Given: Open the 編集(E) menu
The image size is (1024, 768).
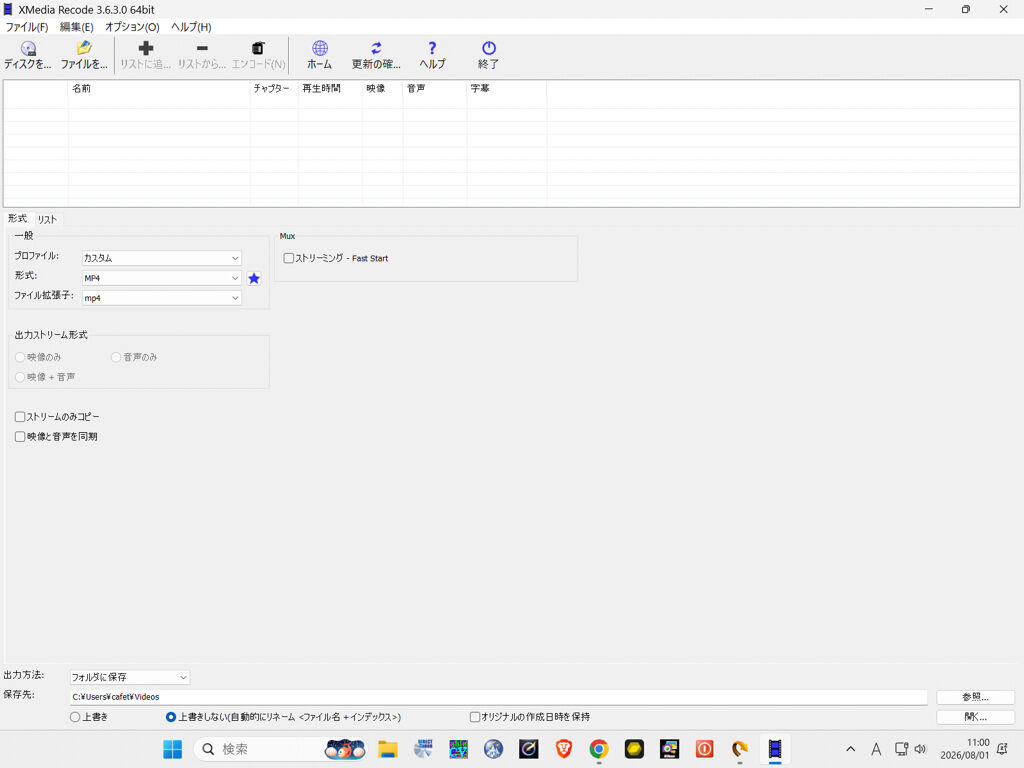Looking at the screenshot, I should (x=76, y=27).
